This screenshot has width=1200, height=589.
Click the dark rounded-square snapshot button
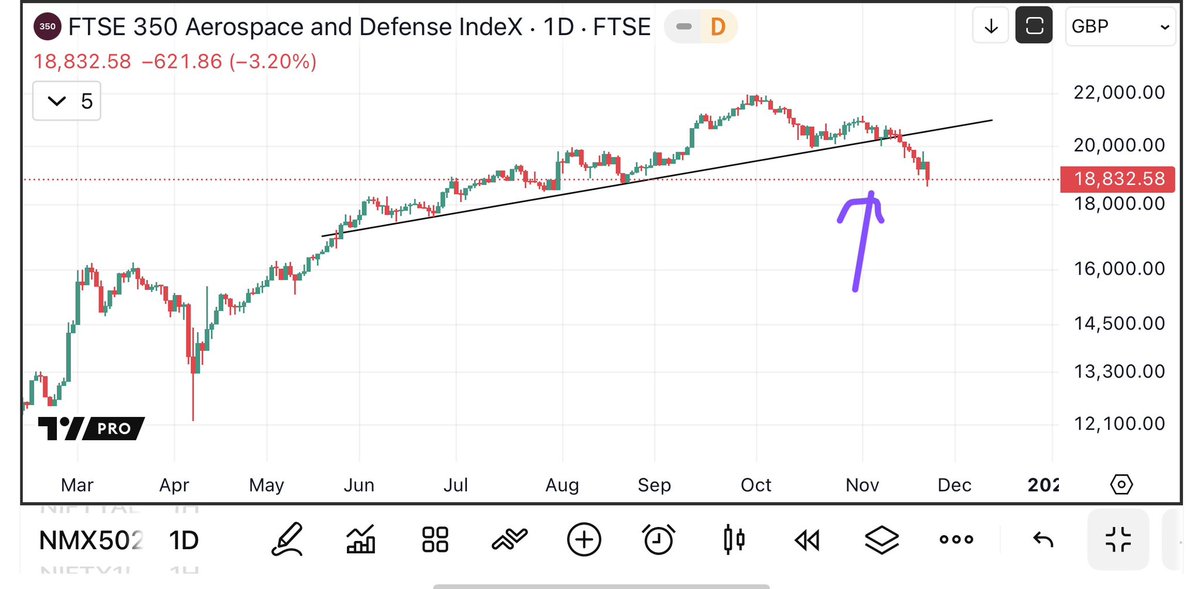[x=1034, y=27]
